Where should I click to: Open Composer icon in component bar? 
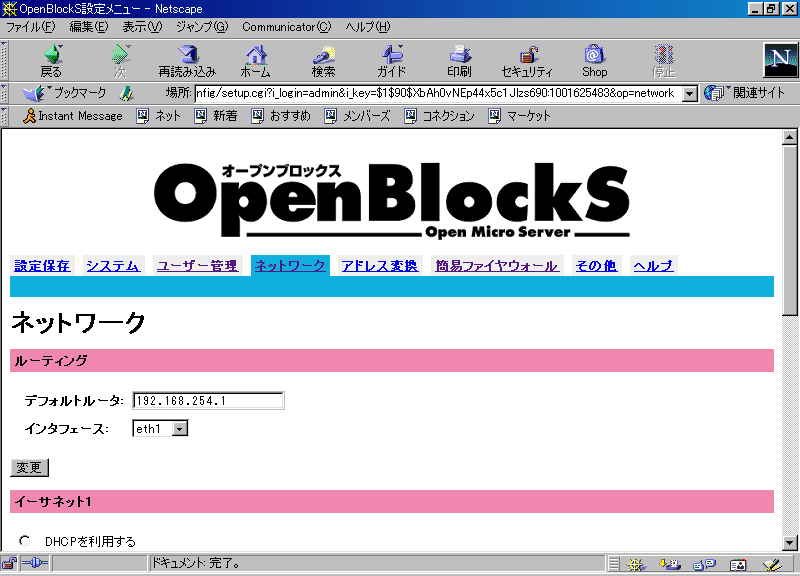pos(772,564)
